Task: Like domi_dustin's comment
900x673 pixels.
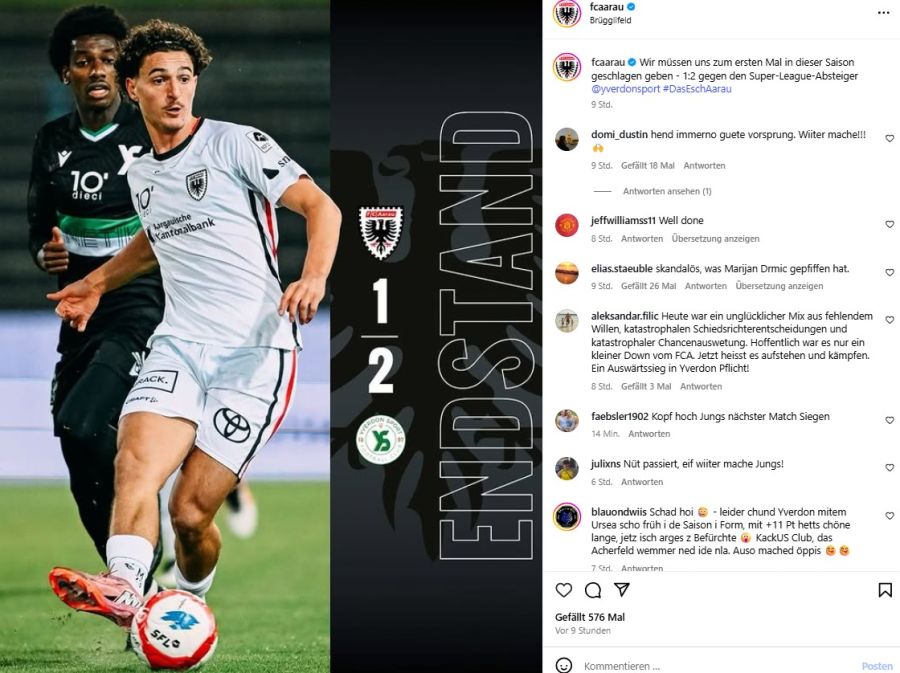Action: click(889, 138)
